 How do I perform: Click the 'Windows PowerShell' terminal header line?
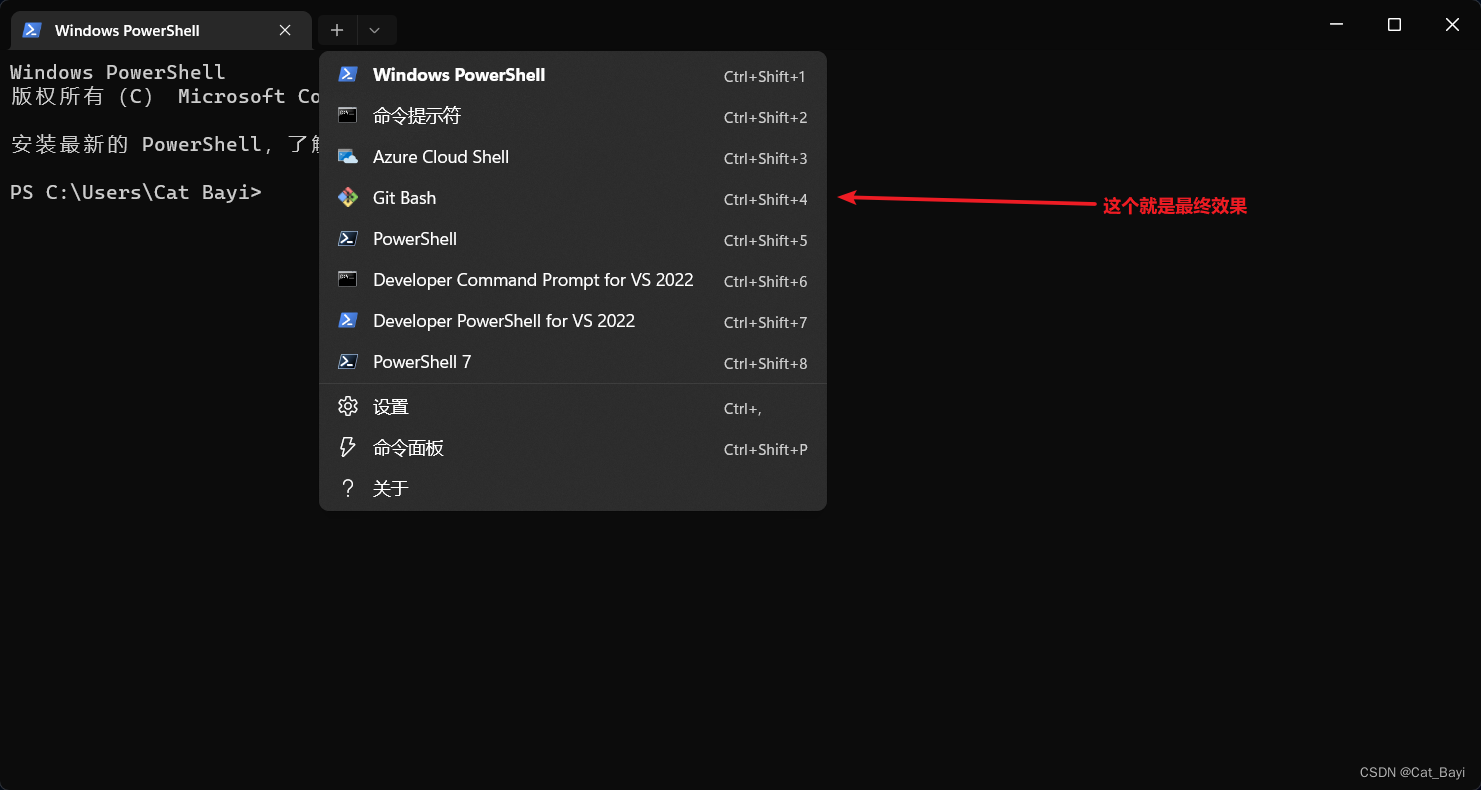[x=118, y=72]
